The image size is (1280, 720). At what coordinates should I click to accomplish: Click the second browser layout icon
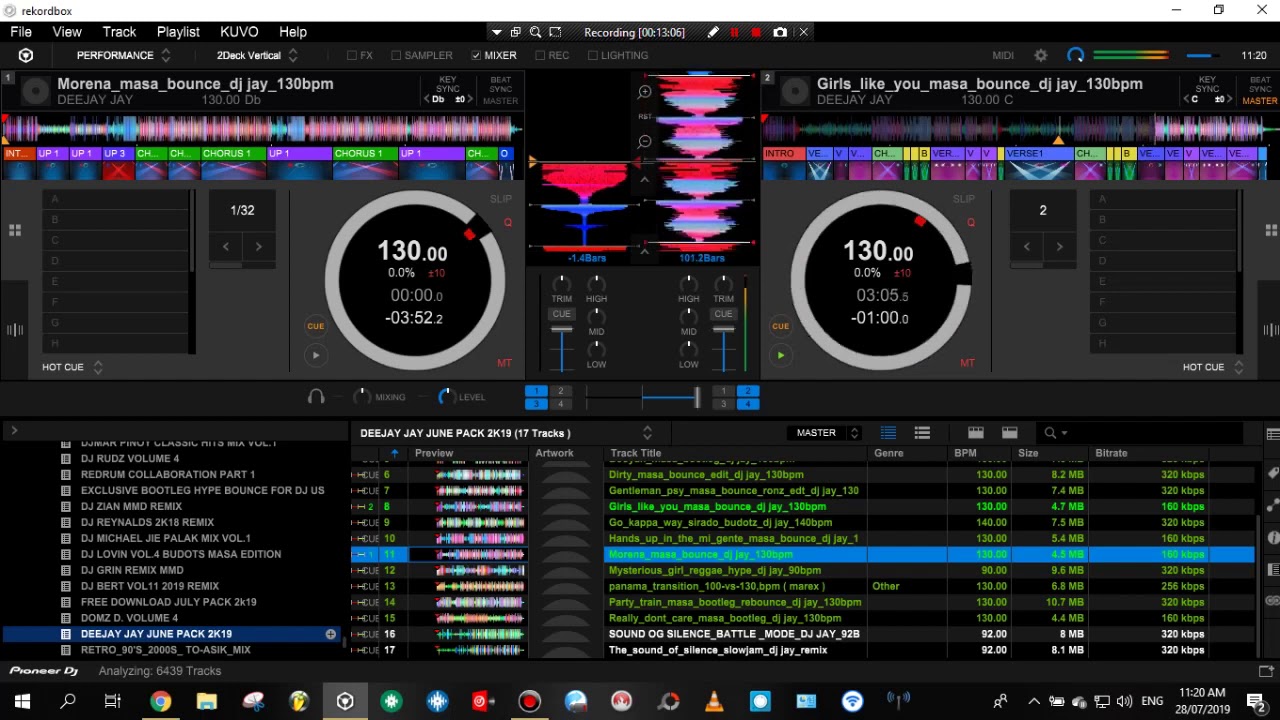coord(1010,433)
